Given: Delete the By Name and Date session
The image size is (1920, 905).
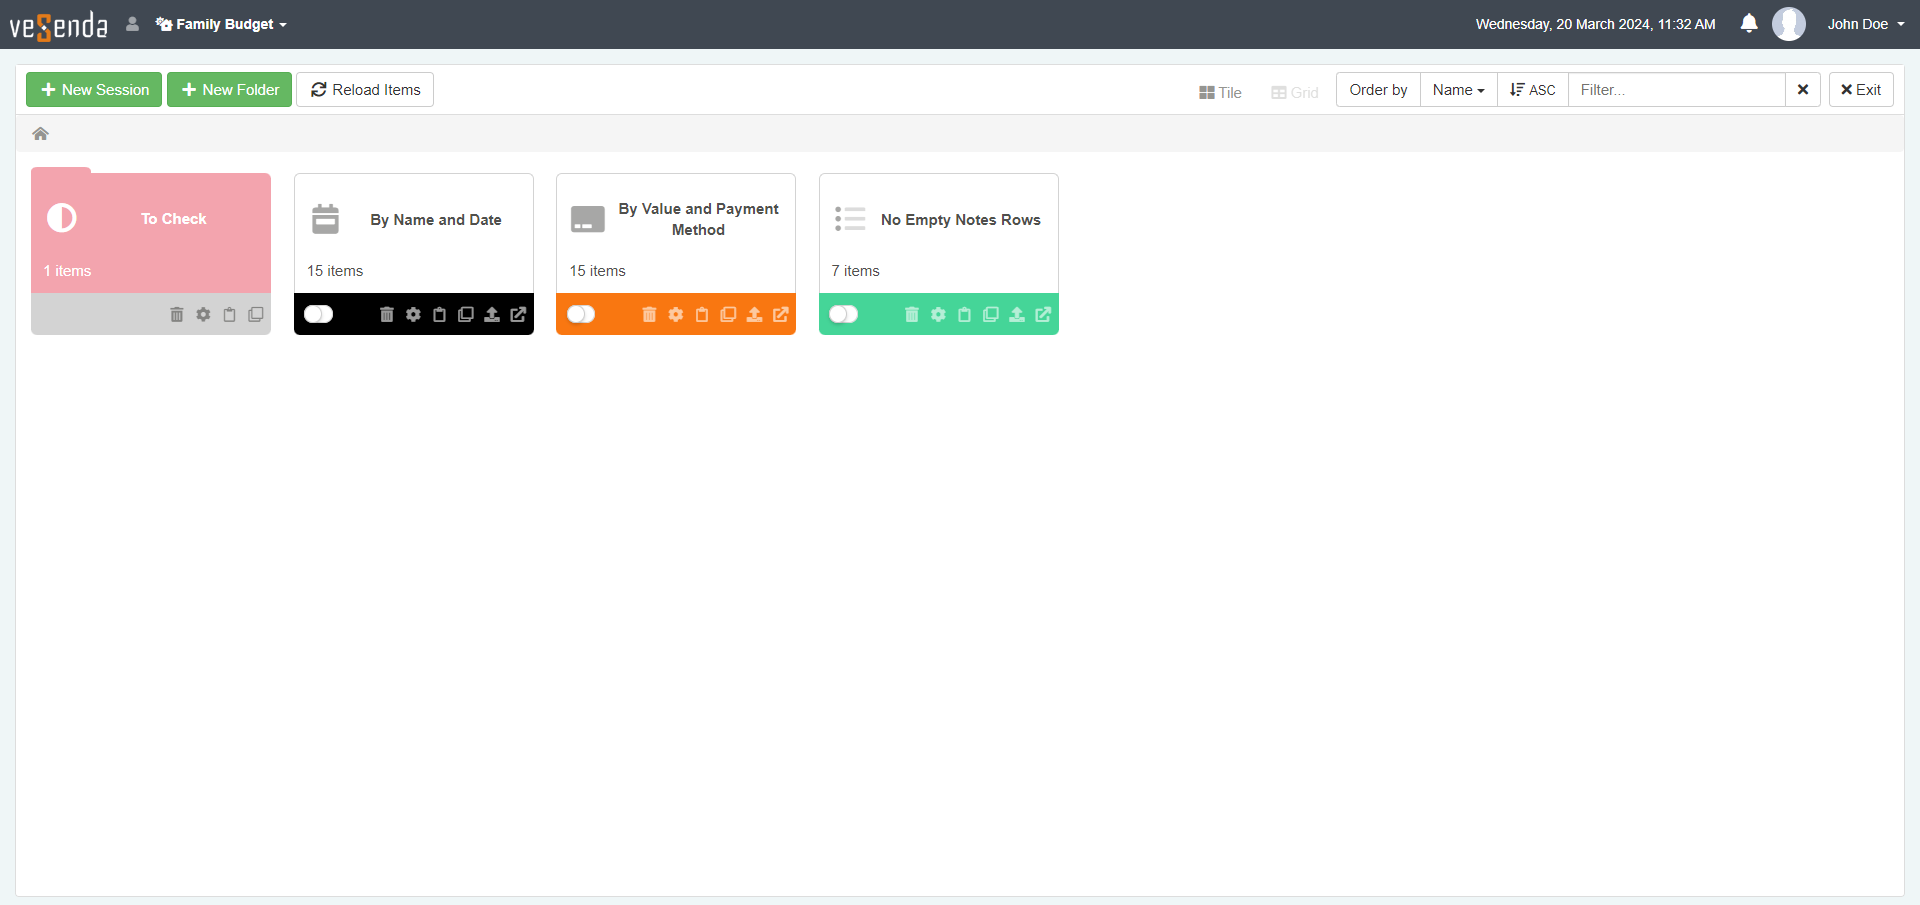Looking at the screenshot, I should pos(387,315).
